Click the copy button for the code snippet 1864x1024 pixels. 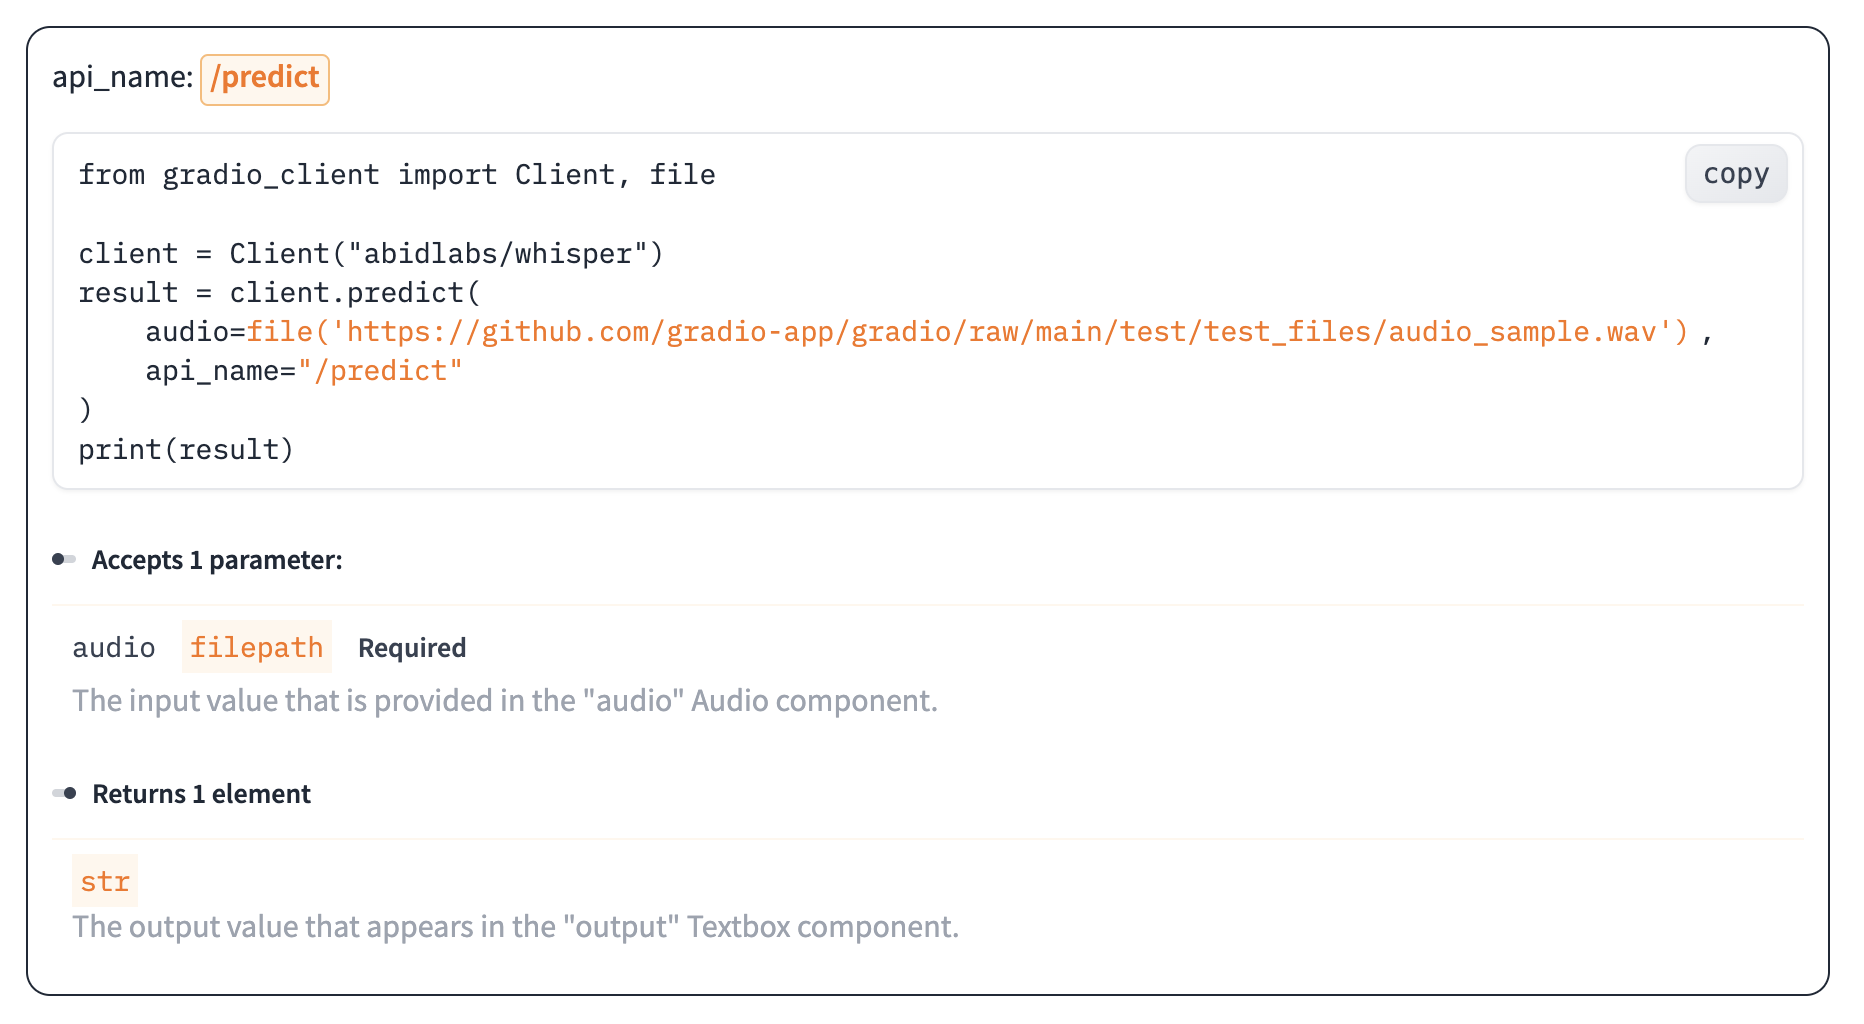[1735, 173]
